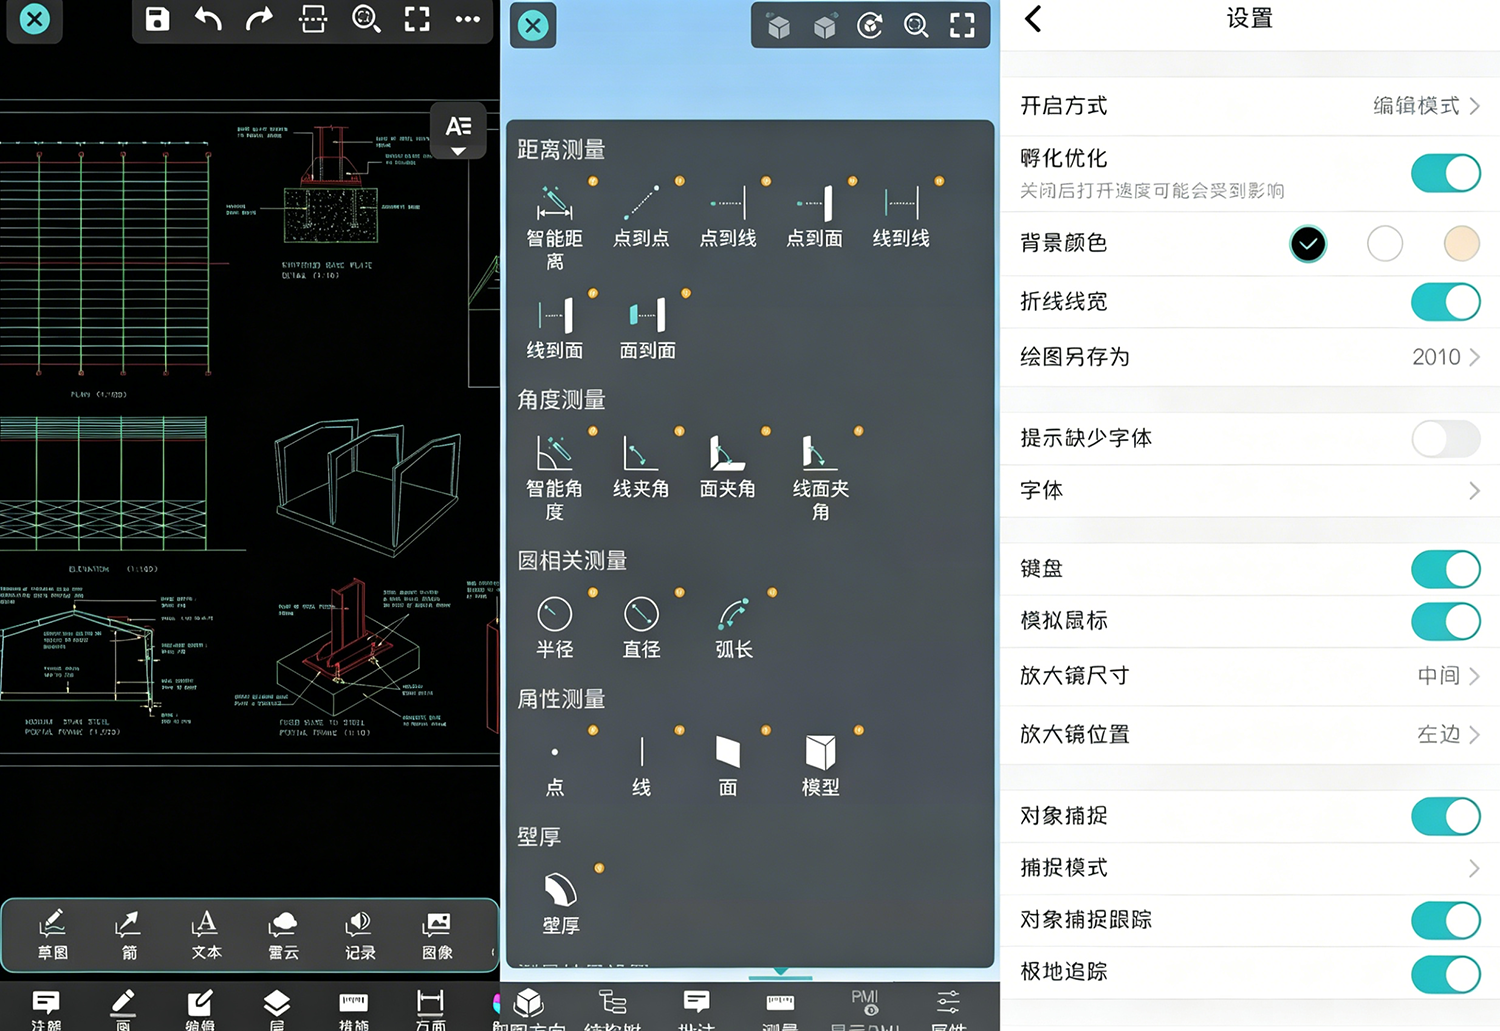Select the beige background color
The image size is (1500, 1031).
[x=1462, y=243]
